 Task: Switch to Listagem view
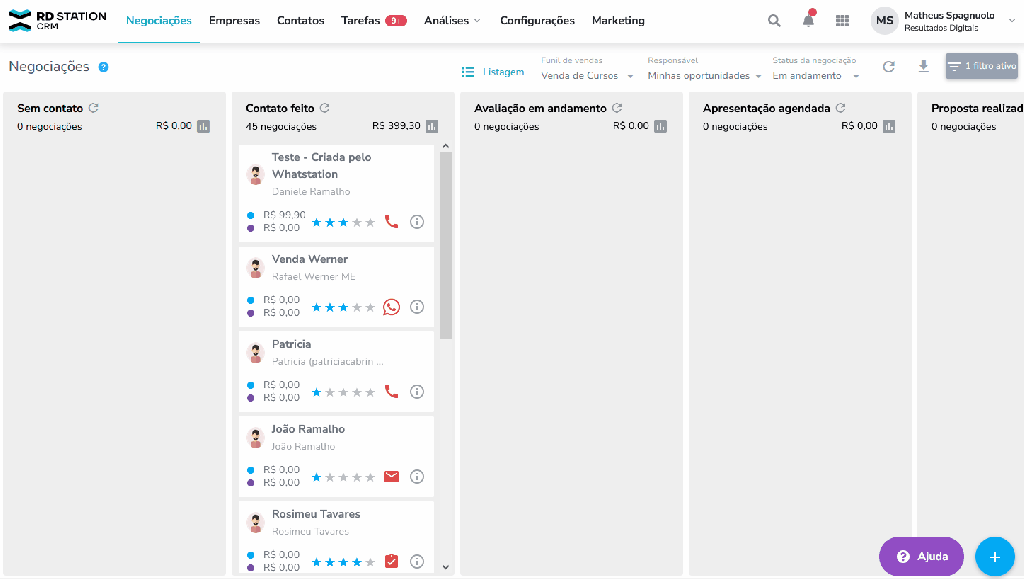(x=493, y=72)
